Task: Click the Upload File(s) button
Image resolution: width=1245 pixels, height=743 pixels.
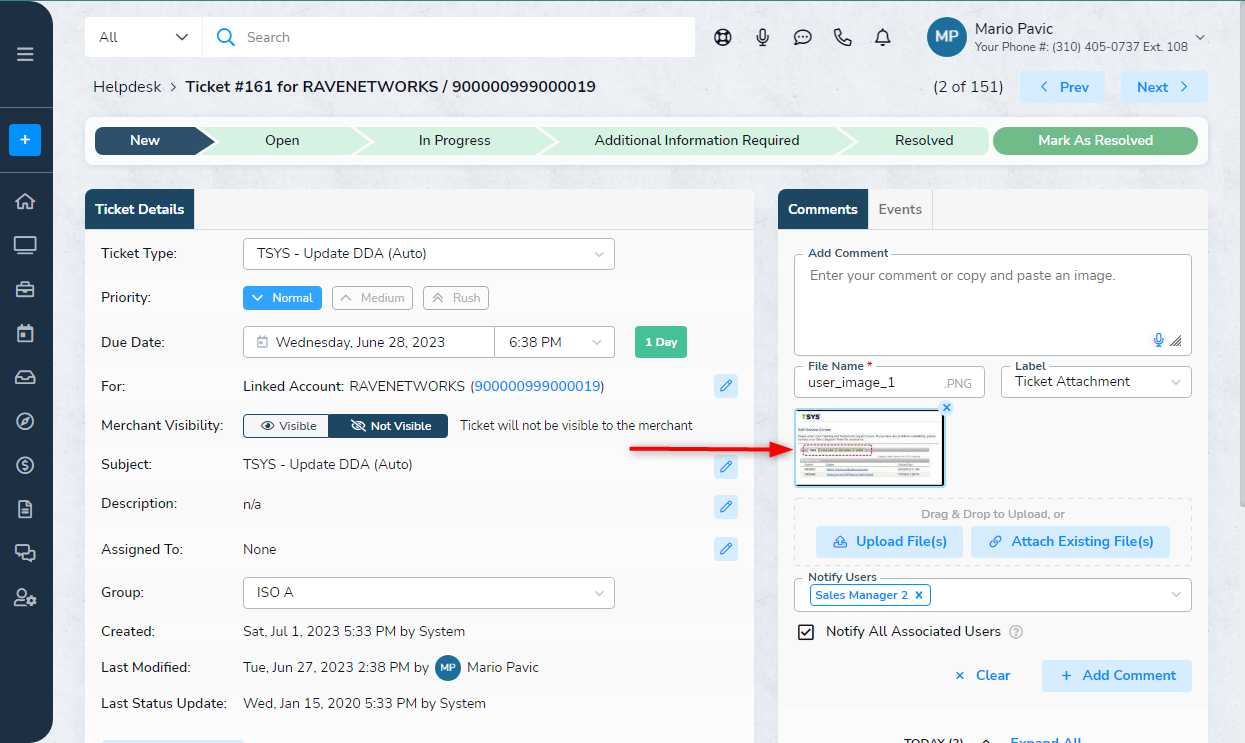Action: pyautogui.click(x=889, y=542)
